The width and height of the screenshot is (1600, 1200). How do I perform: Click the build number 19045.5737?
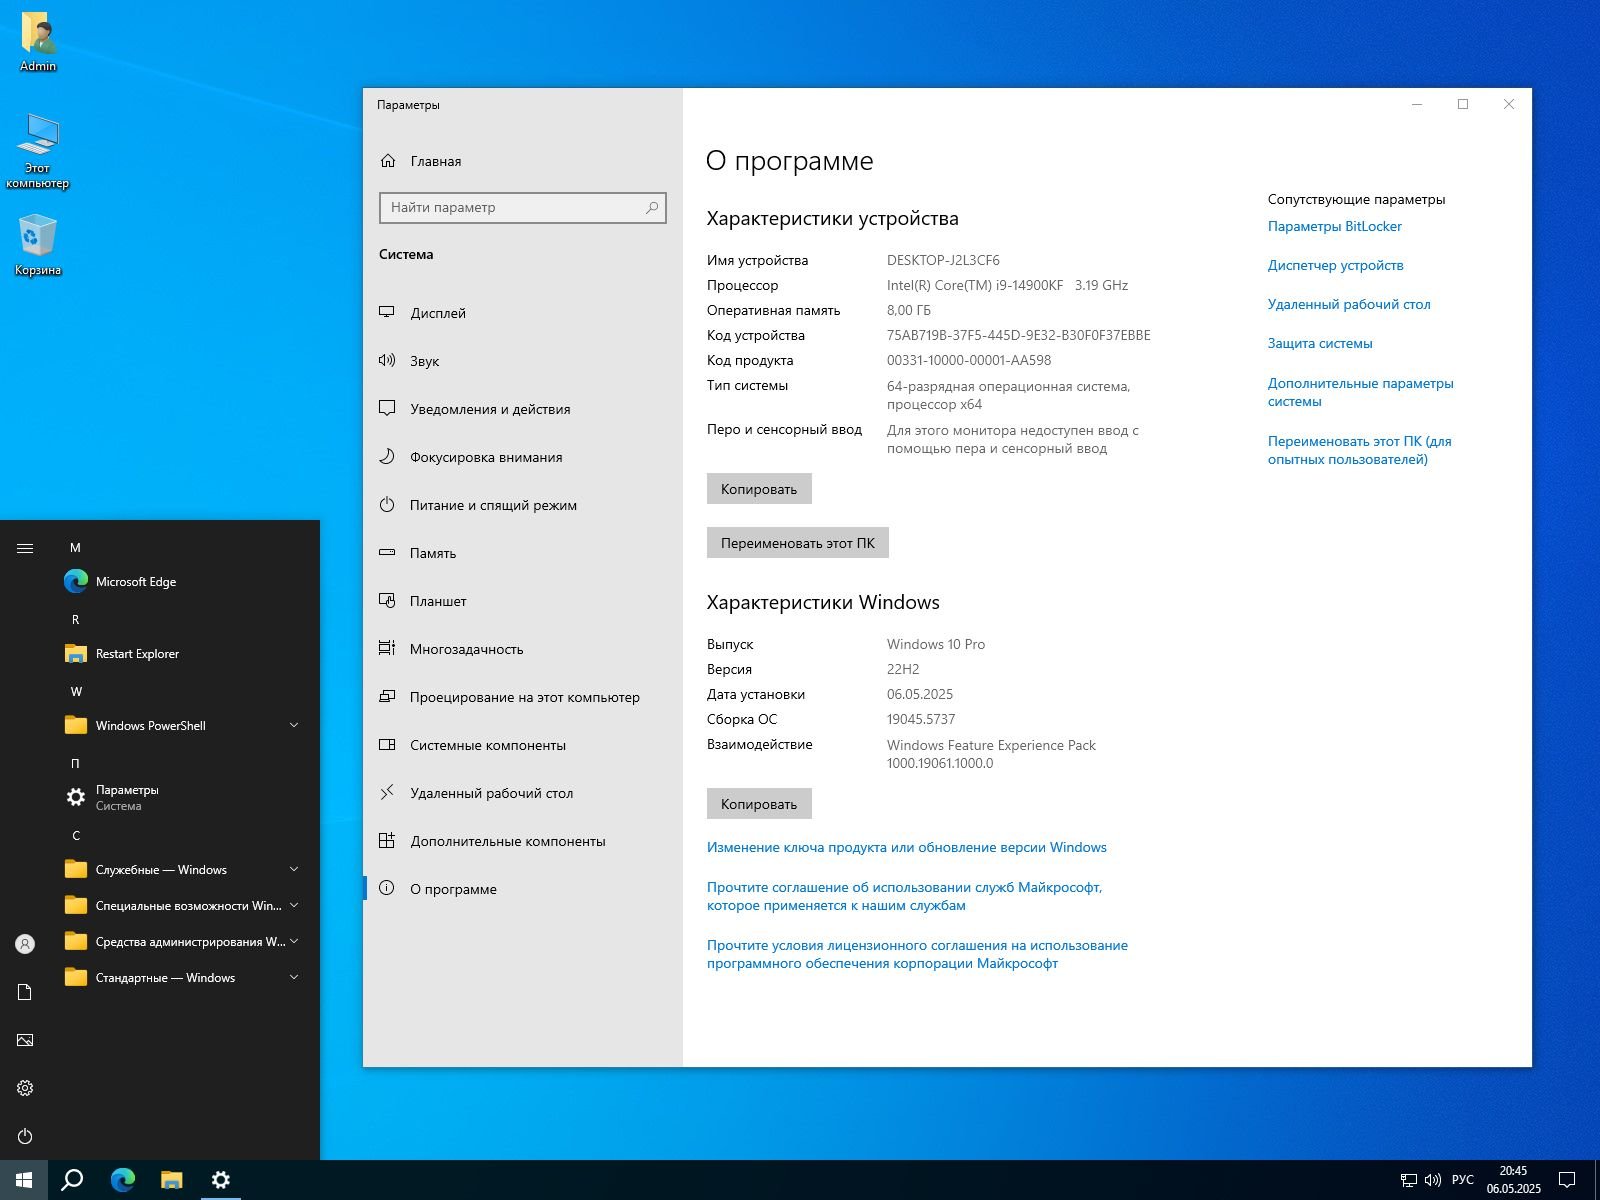click(921, 719)
